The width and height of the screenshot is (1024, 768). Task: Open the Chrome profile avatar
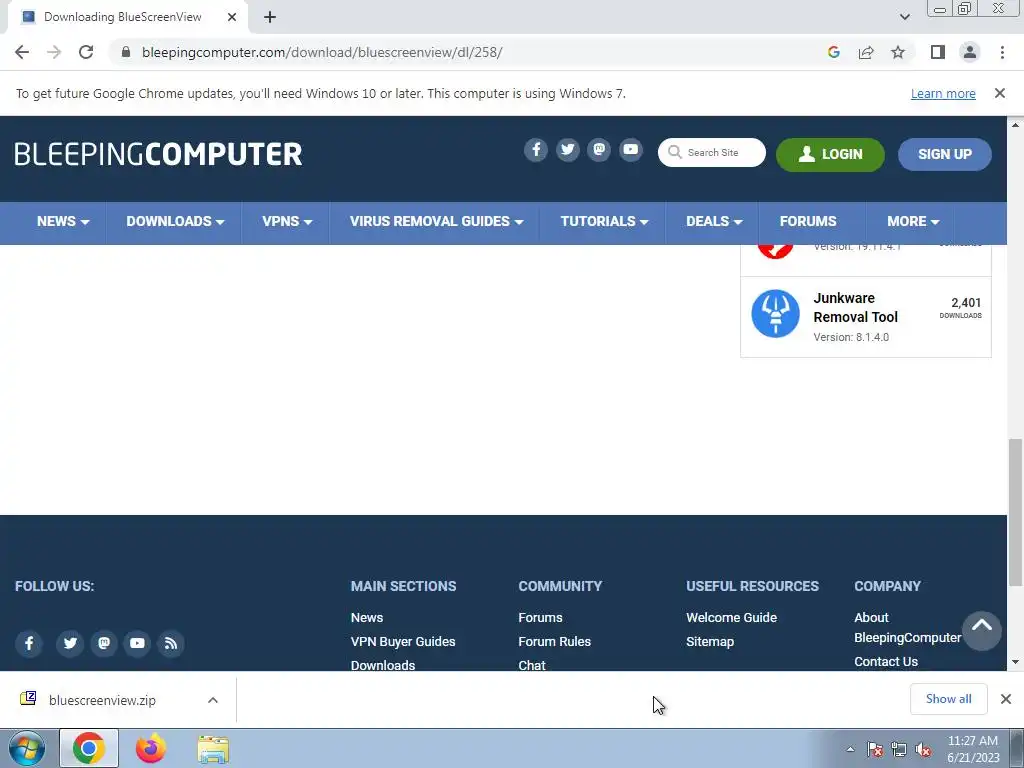[x=970, y=52]
